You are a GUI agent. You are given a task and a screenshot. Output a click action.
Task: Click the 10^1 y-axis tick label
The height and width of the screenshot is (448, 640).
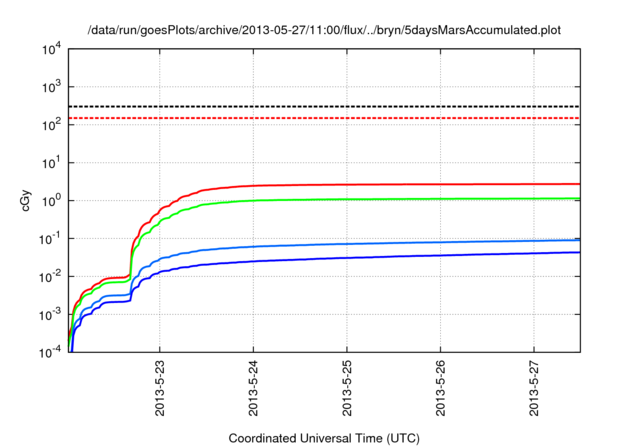click(x=51, y=163)
